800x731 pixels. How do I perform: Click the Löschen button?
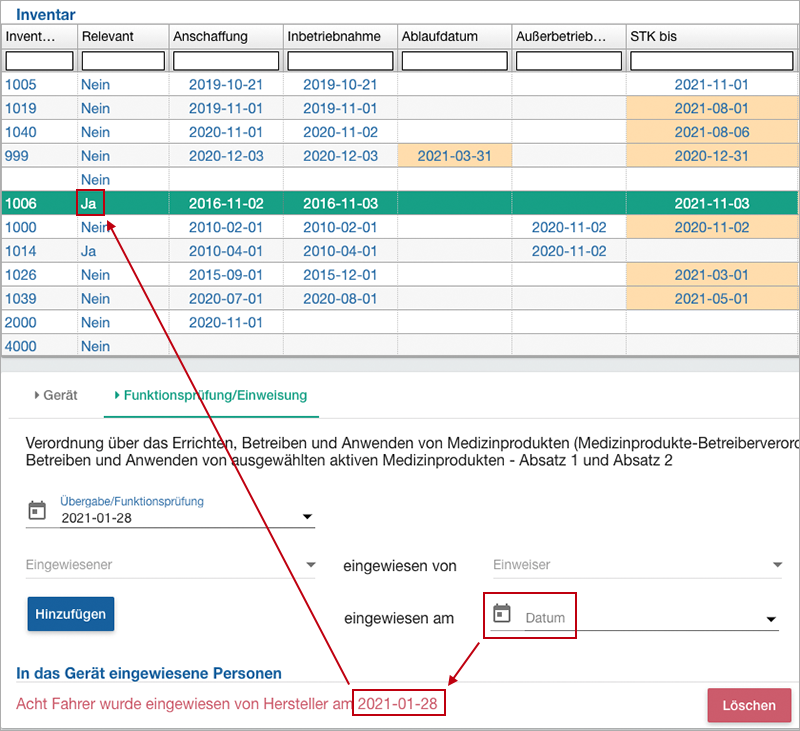[749, 705]
